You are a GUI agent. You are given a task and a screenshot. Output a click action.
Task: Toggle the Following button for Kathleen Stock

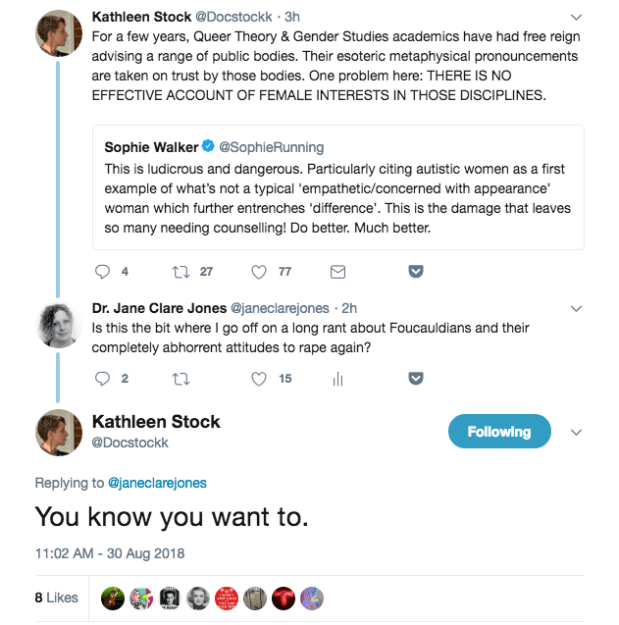498,431
